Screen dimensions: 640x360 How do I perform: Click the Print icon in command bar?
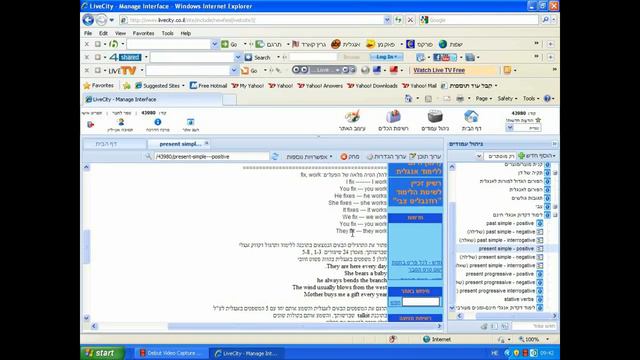(460, 98)
